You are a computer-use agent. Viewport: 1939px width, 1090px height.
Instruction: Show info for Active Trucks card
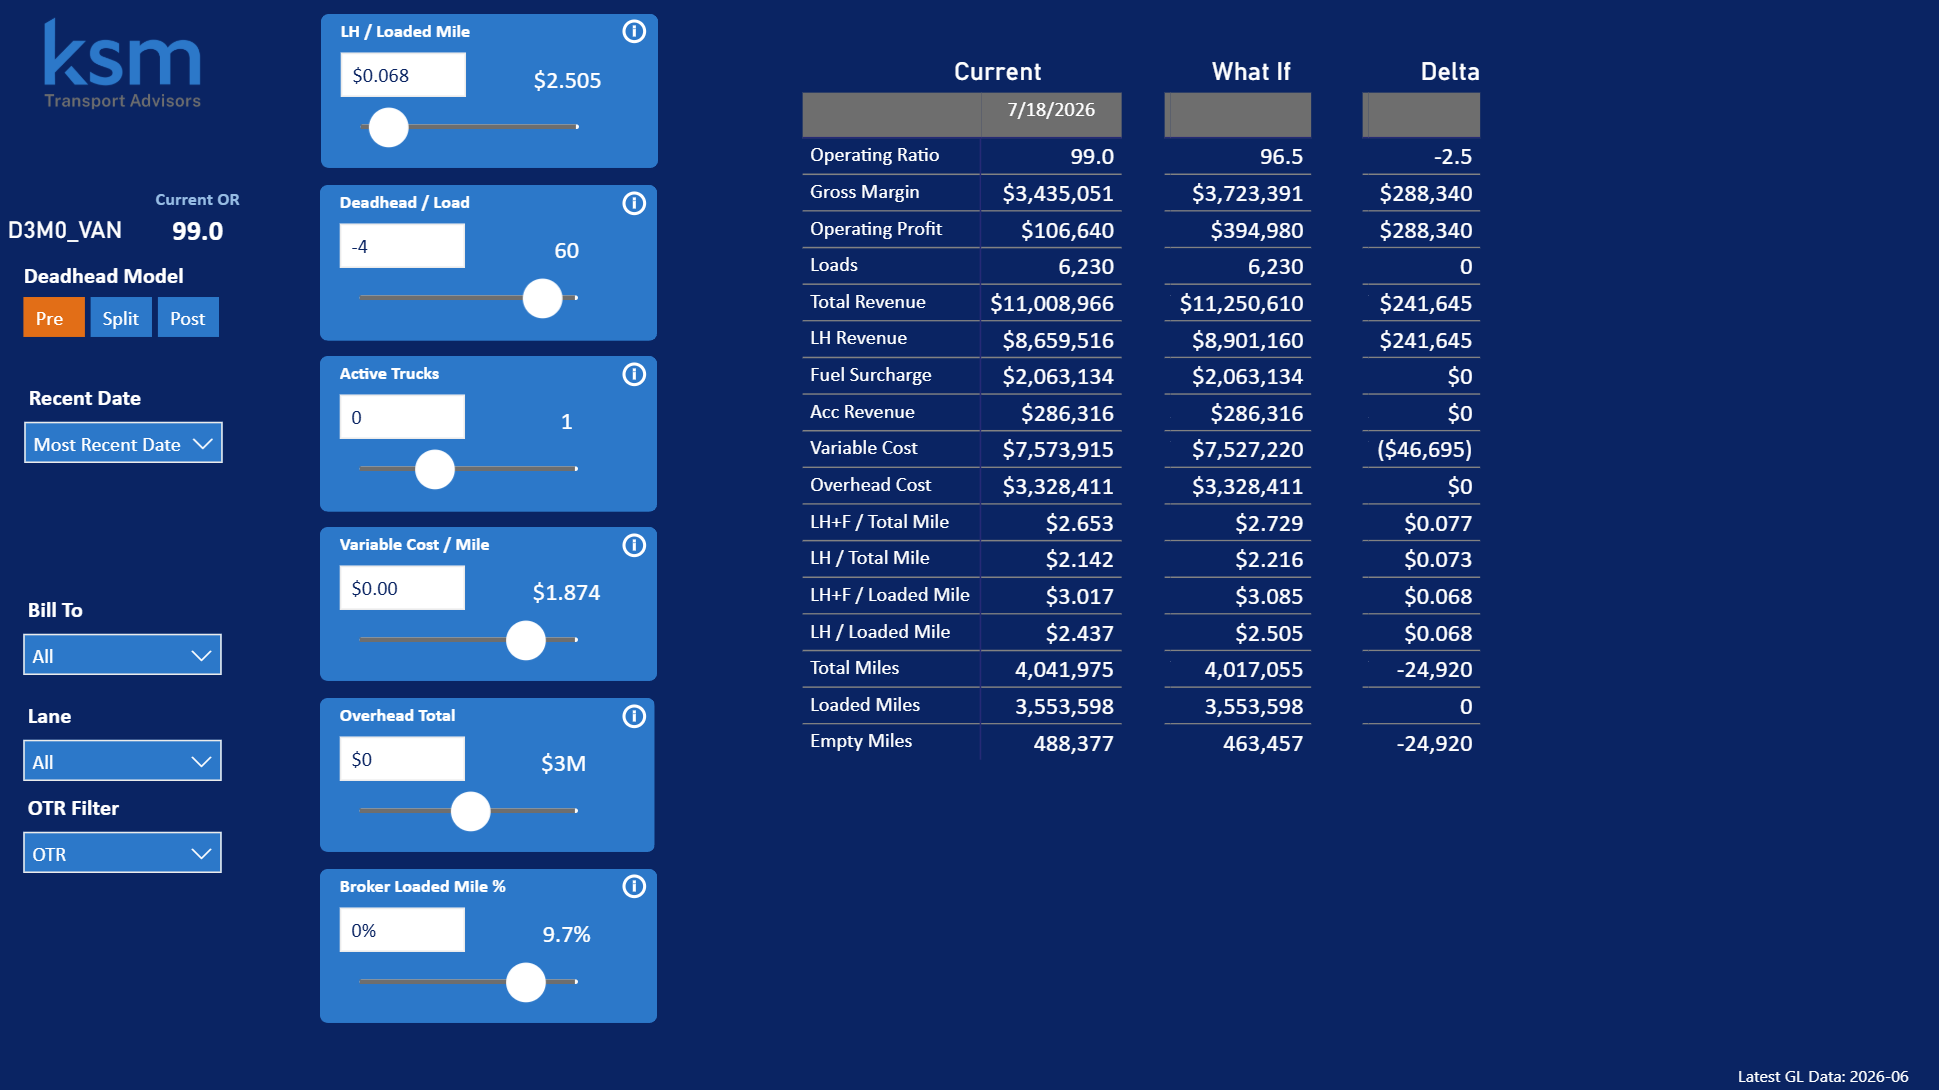tap(634, 374)
